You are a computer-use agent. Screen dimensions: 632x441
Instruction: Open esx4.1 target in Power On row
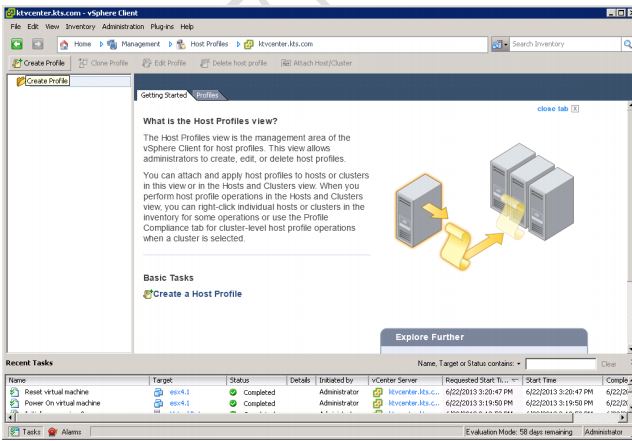point(179,404)
